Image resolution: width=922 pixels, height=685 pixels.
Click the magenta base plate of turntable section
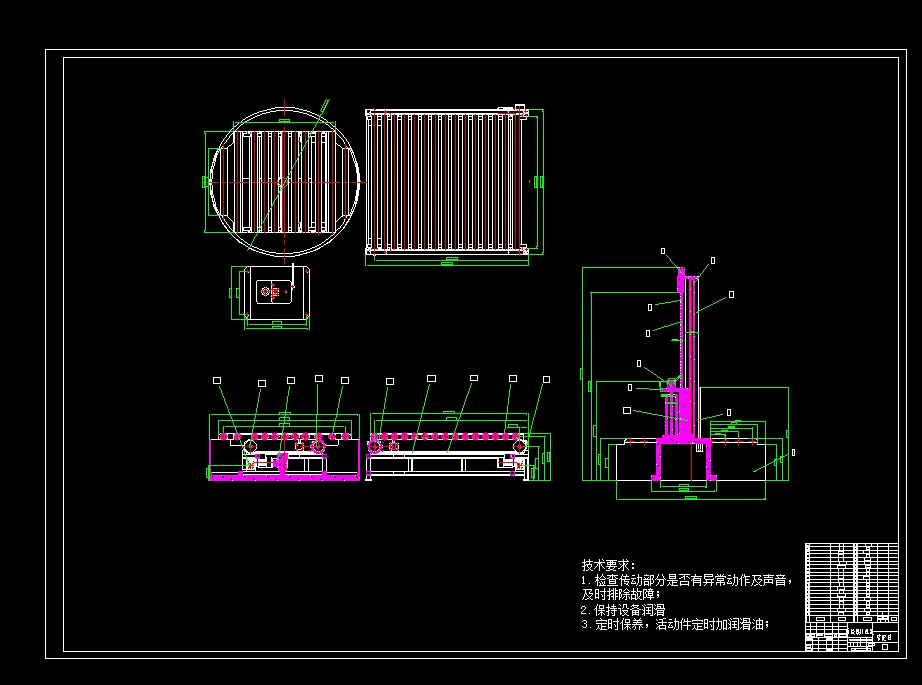pos(285,477)
